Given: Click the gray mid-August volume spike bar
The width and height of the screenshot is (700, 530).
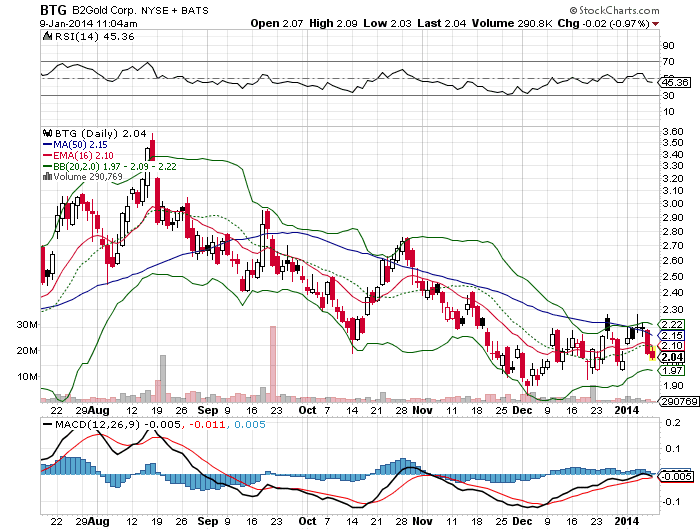Looking at the screenshot, I should coord(163,377).
